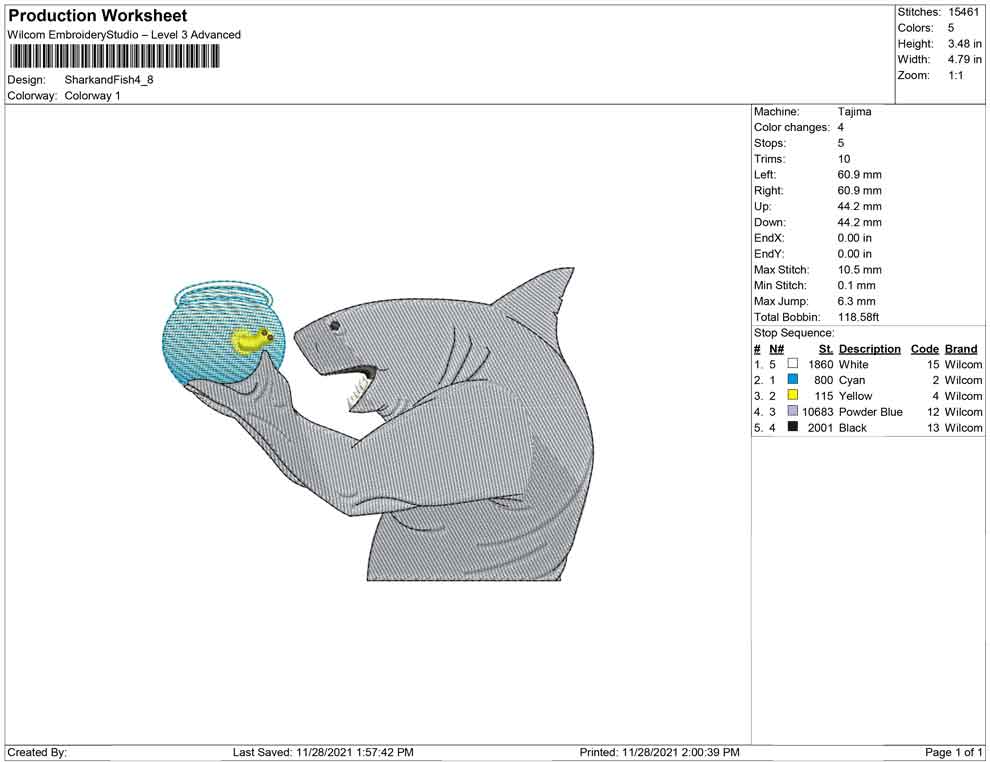Screen dimensions: 990x762
Task: Click the Powder Blue description text
Action: (870, 412)
